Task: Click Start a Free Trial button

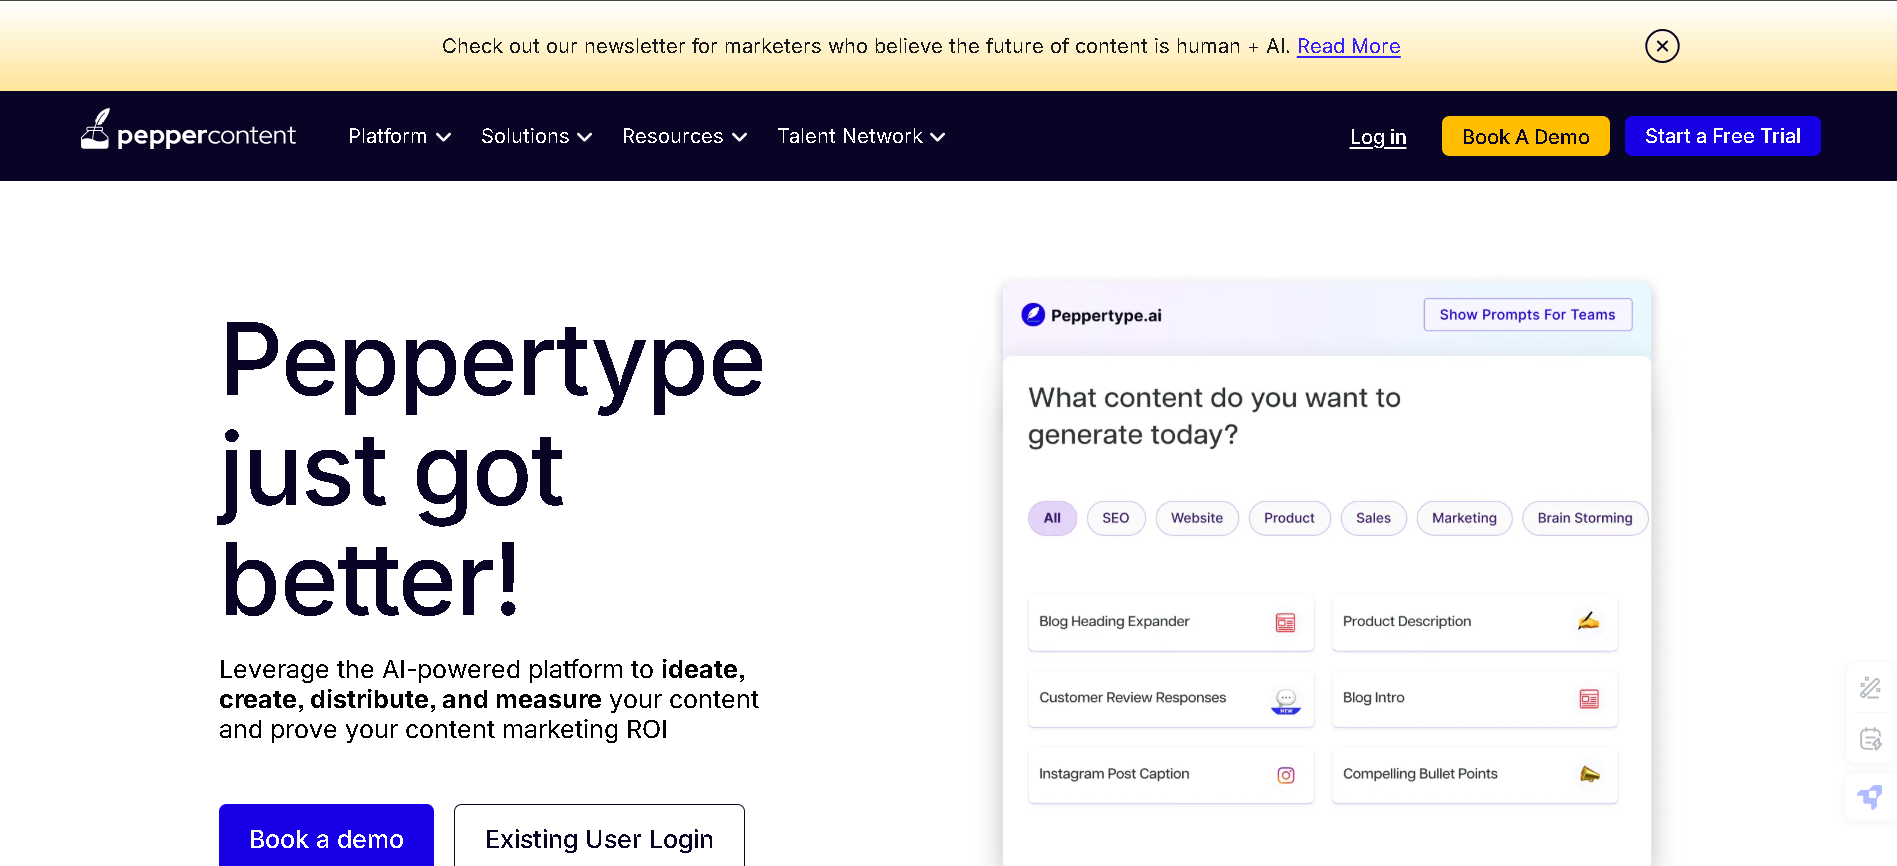Action: pyautogui.click(x=1722, y=136)
